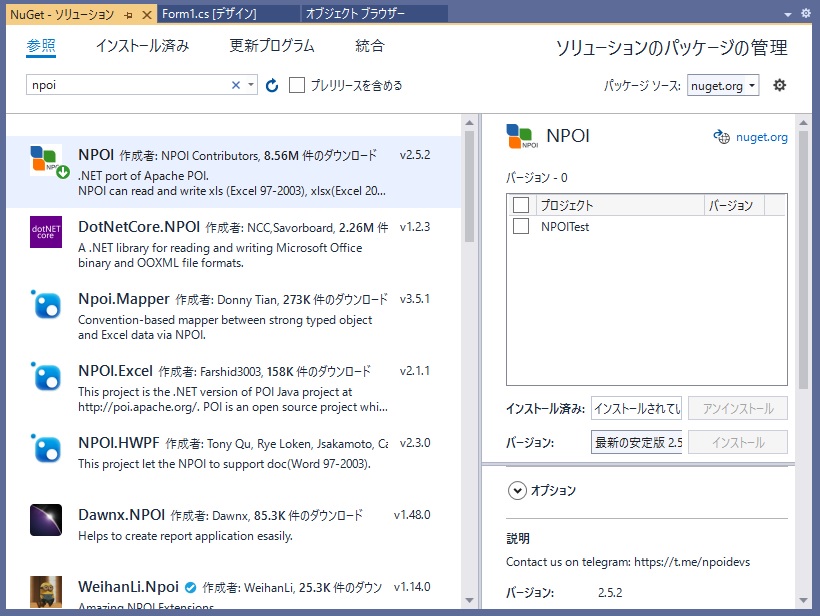The width and height of the screenshot is (820, 616).
Task: Click the NPOITest project name
Action: pyautogui.click(x=565, y=227)
